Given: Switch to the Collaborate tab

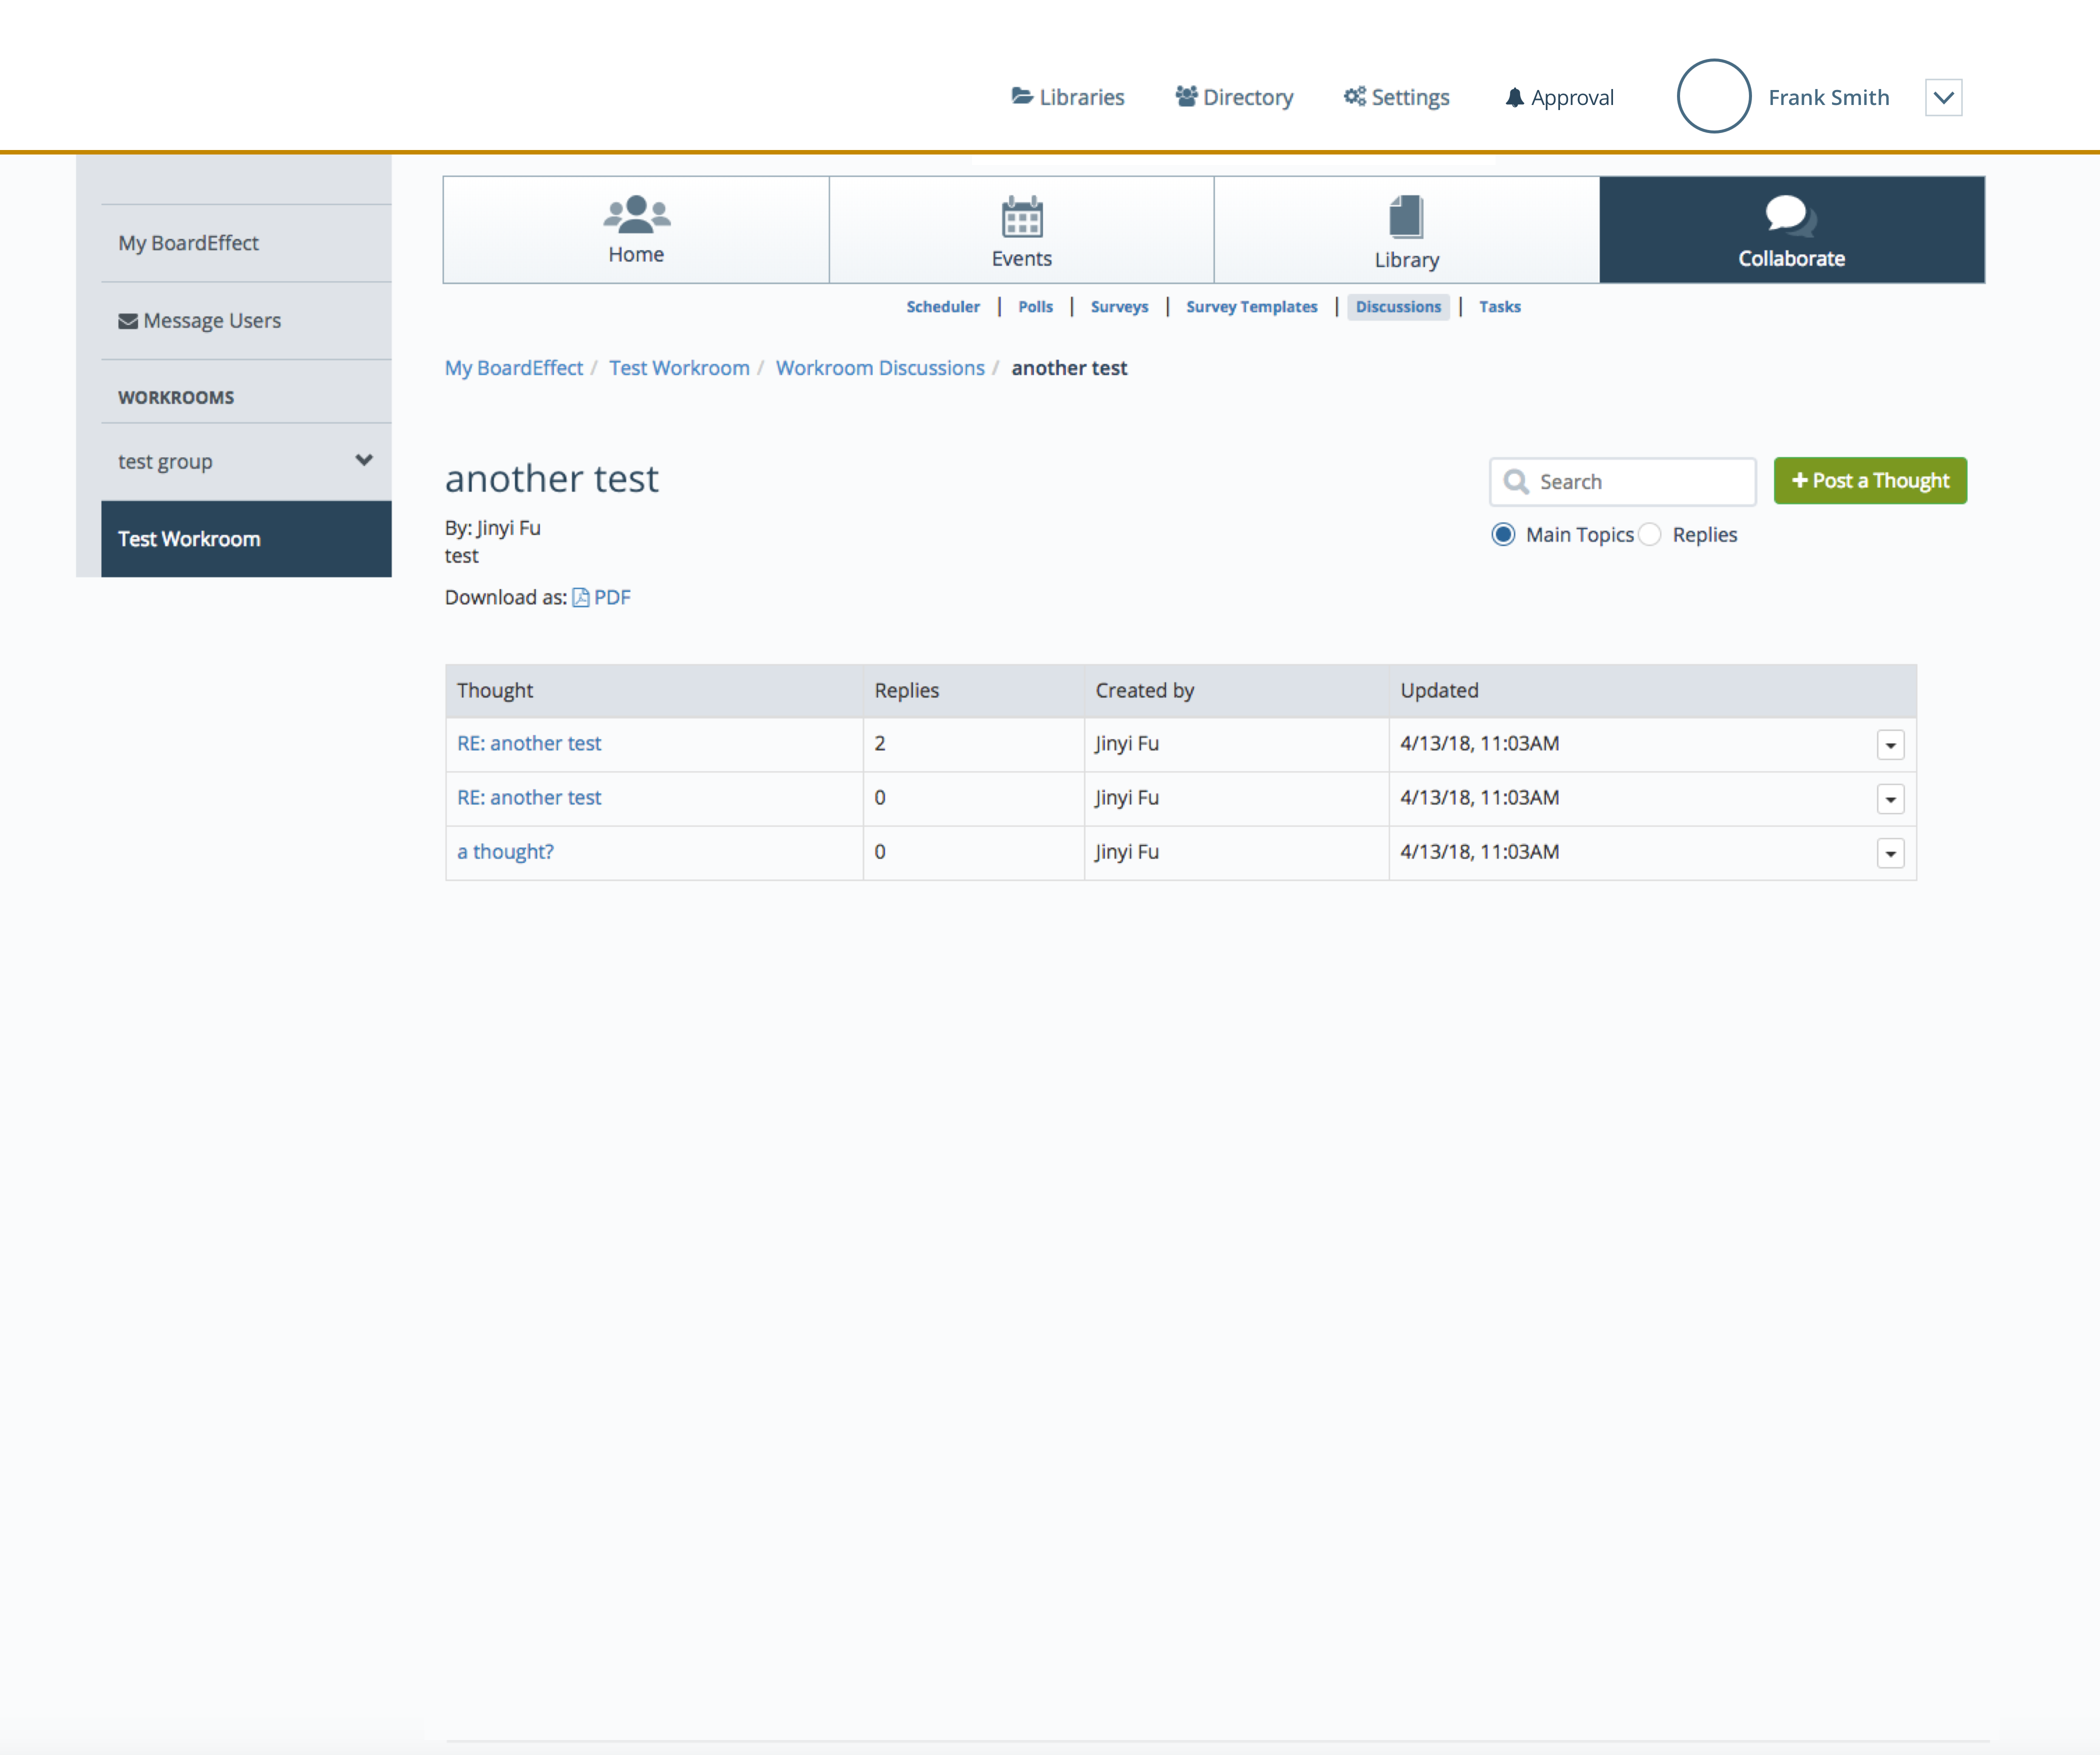Looking at the screenshot, I should [x=1791, y=230].
